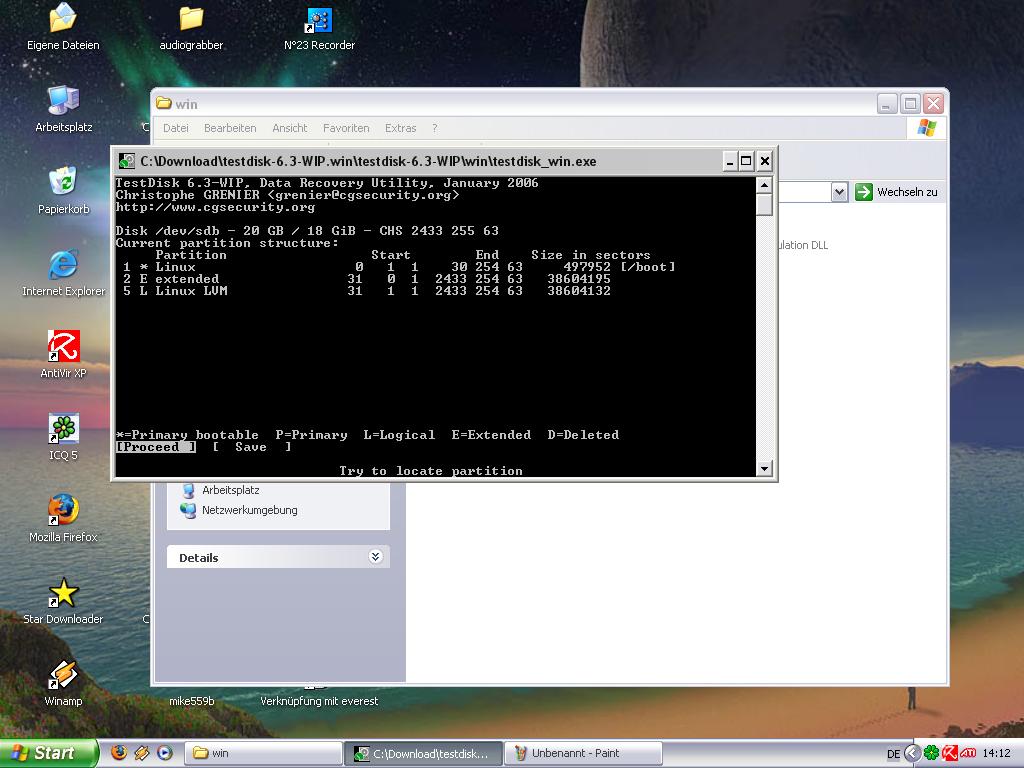The width and height of the screenshot is (1024, 768).
Task: Click the console scrollbar thumb
Action: pyautogui.click(x=764, y=204)
